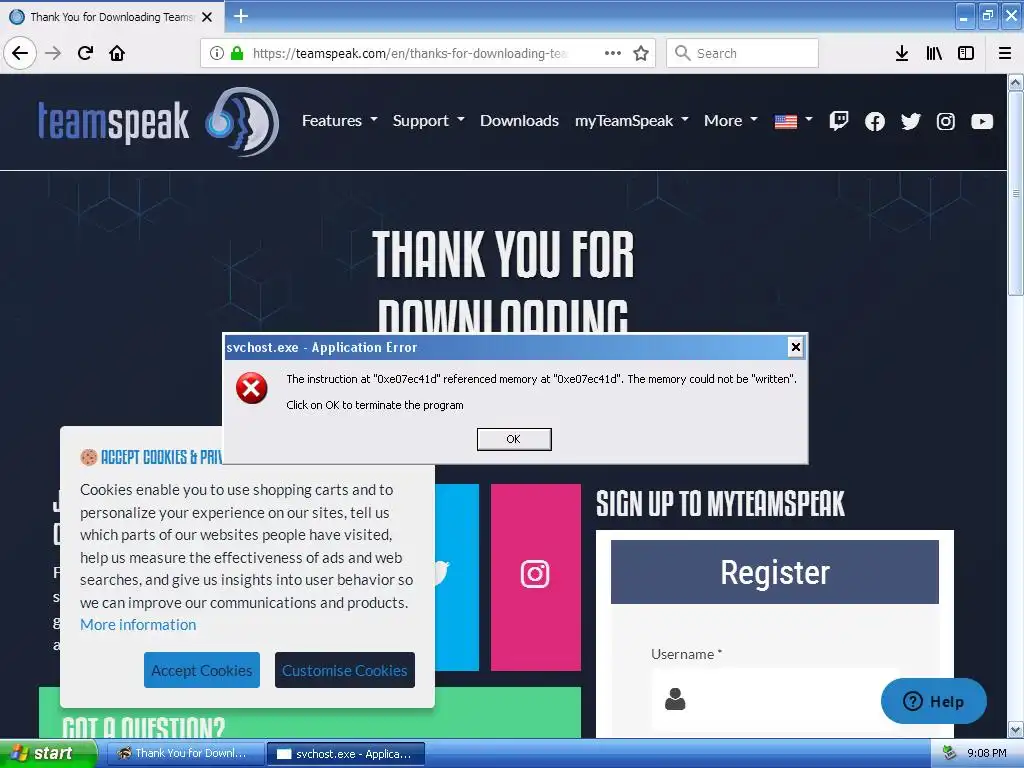Click the scrollbar down arrow
1024x768 pixels.
click(x=1016, y=729)
